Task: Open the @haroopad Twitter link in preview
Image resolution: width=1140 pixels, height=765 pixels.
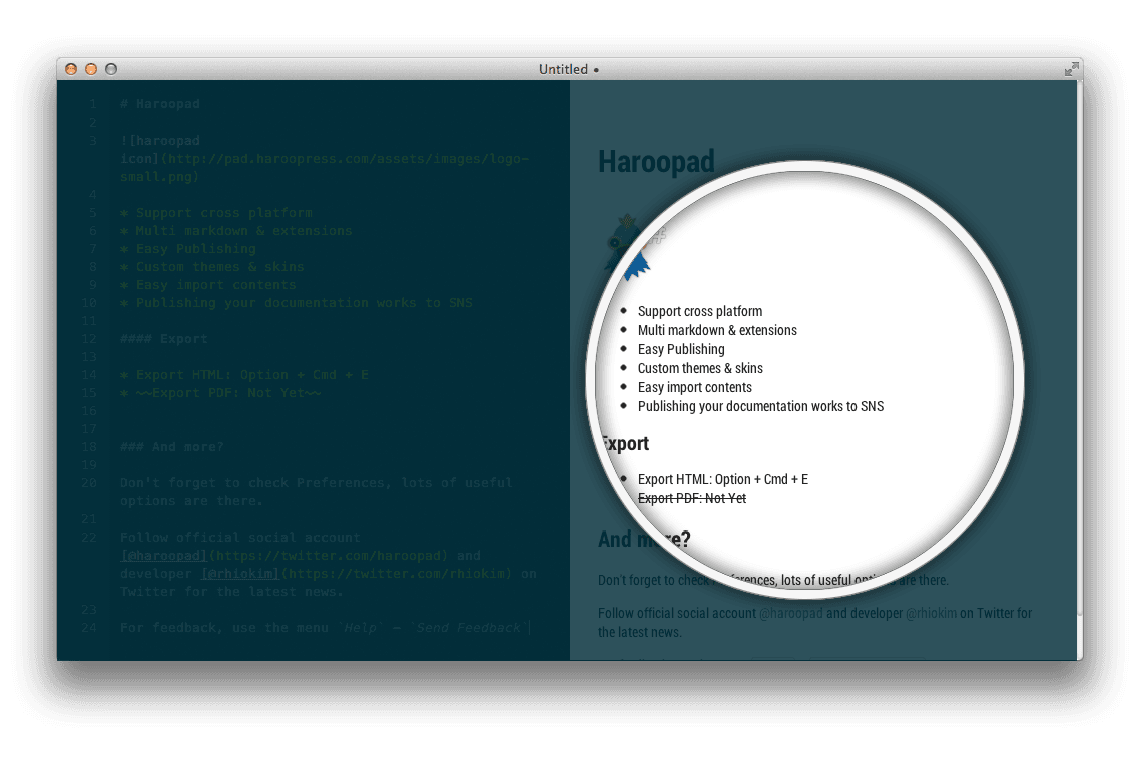Action: click(790, 613)
